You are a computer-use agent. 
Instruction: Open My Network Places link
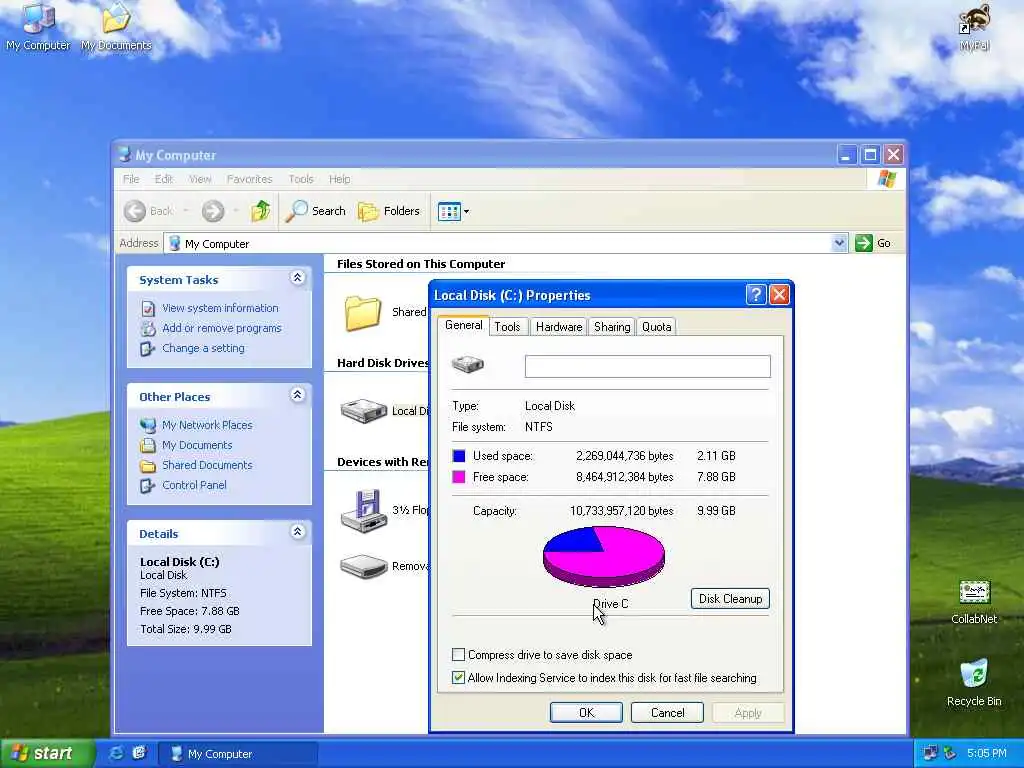207,424
